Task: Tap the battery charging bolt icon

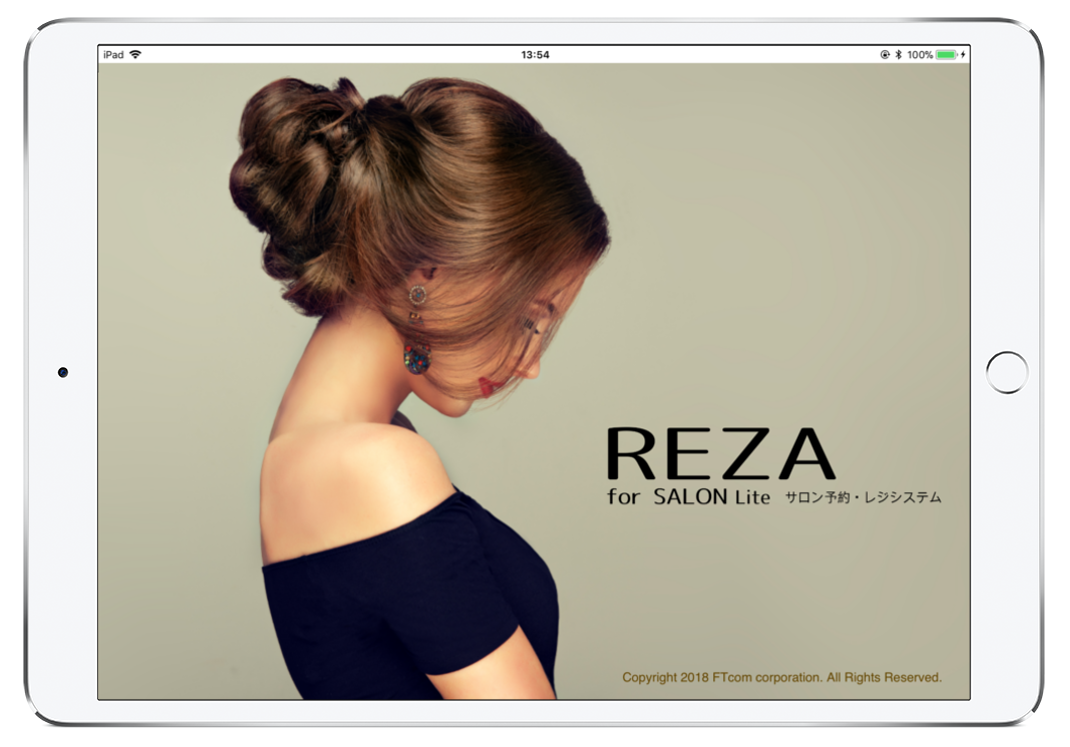Action: (963, 55)
